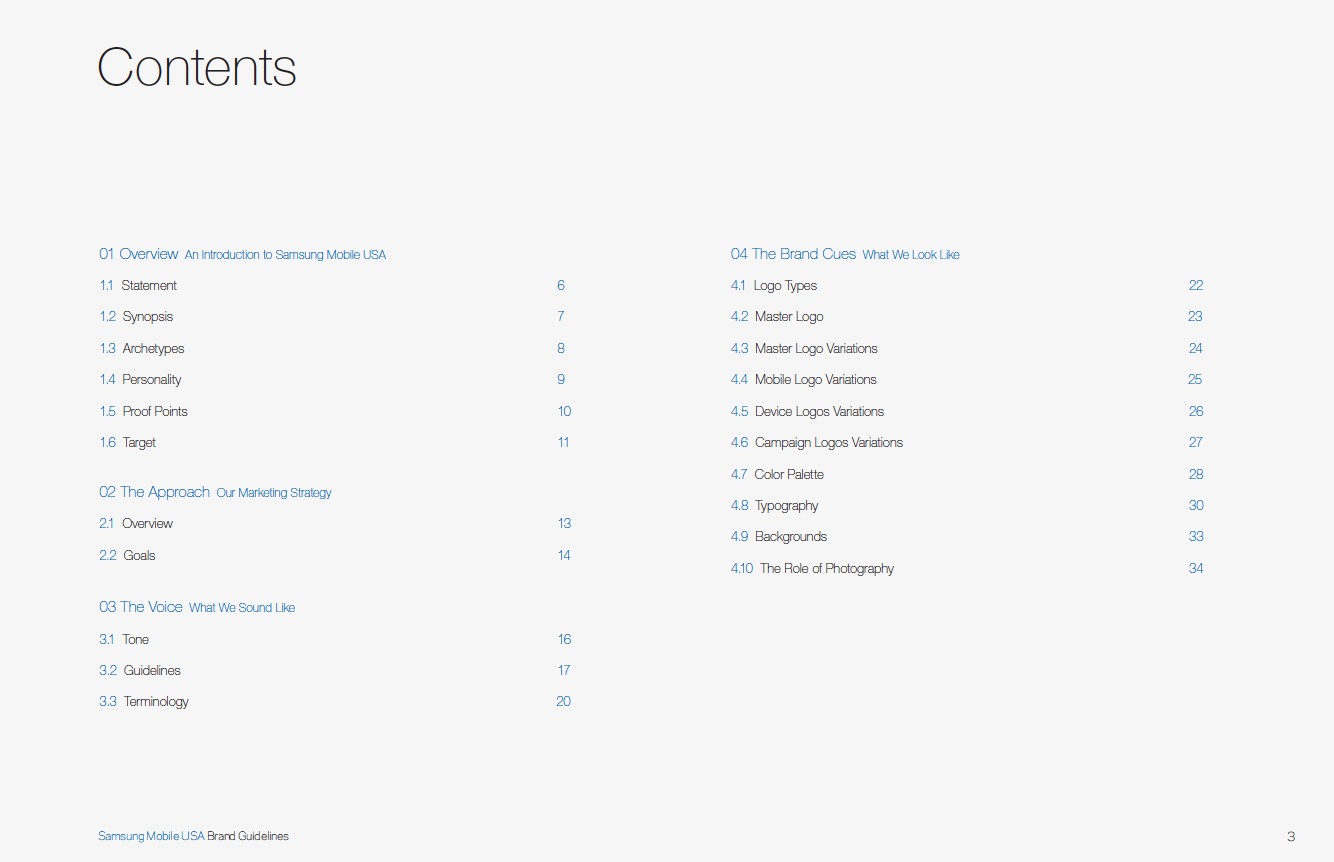Navigate to 4.7 Color Palette
The width and height of the screenshot is (1334, 862).
tap(789, 474)
